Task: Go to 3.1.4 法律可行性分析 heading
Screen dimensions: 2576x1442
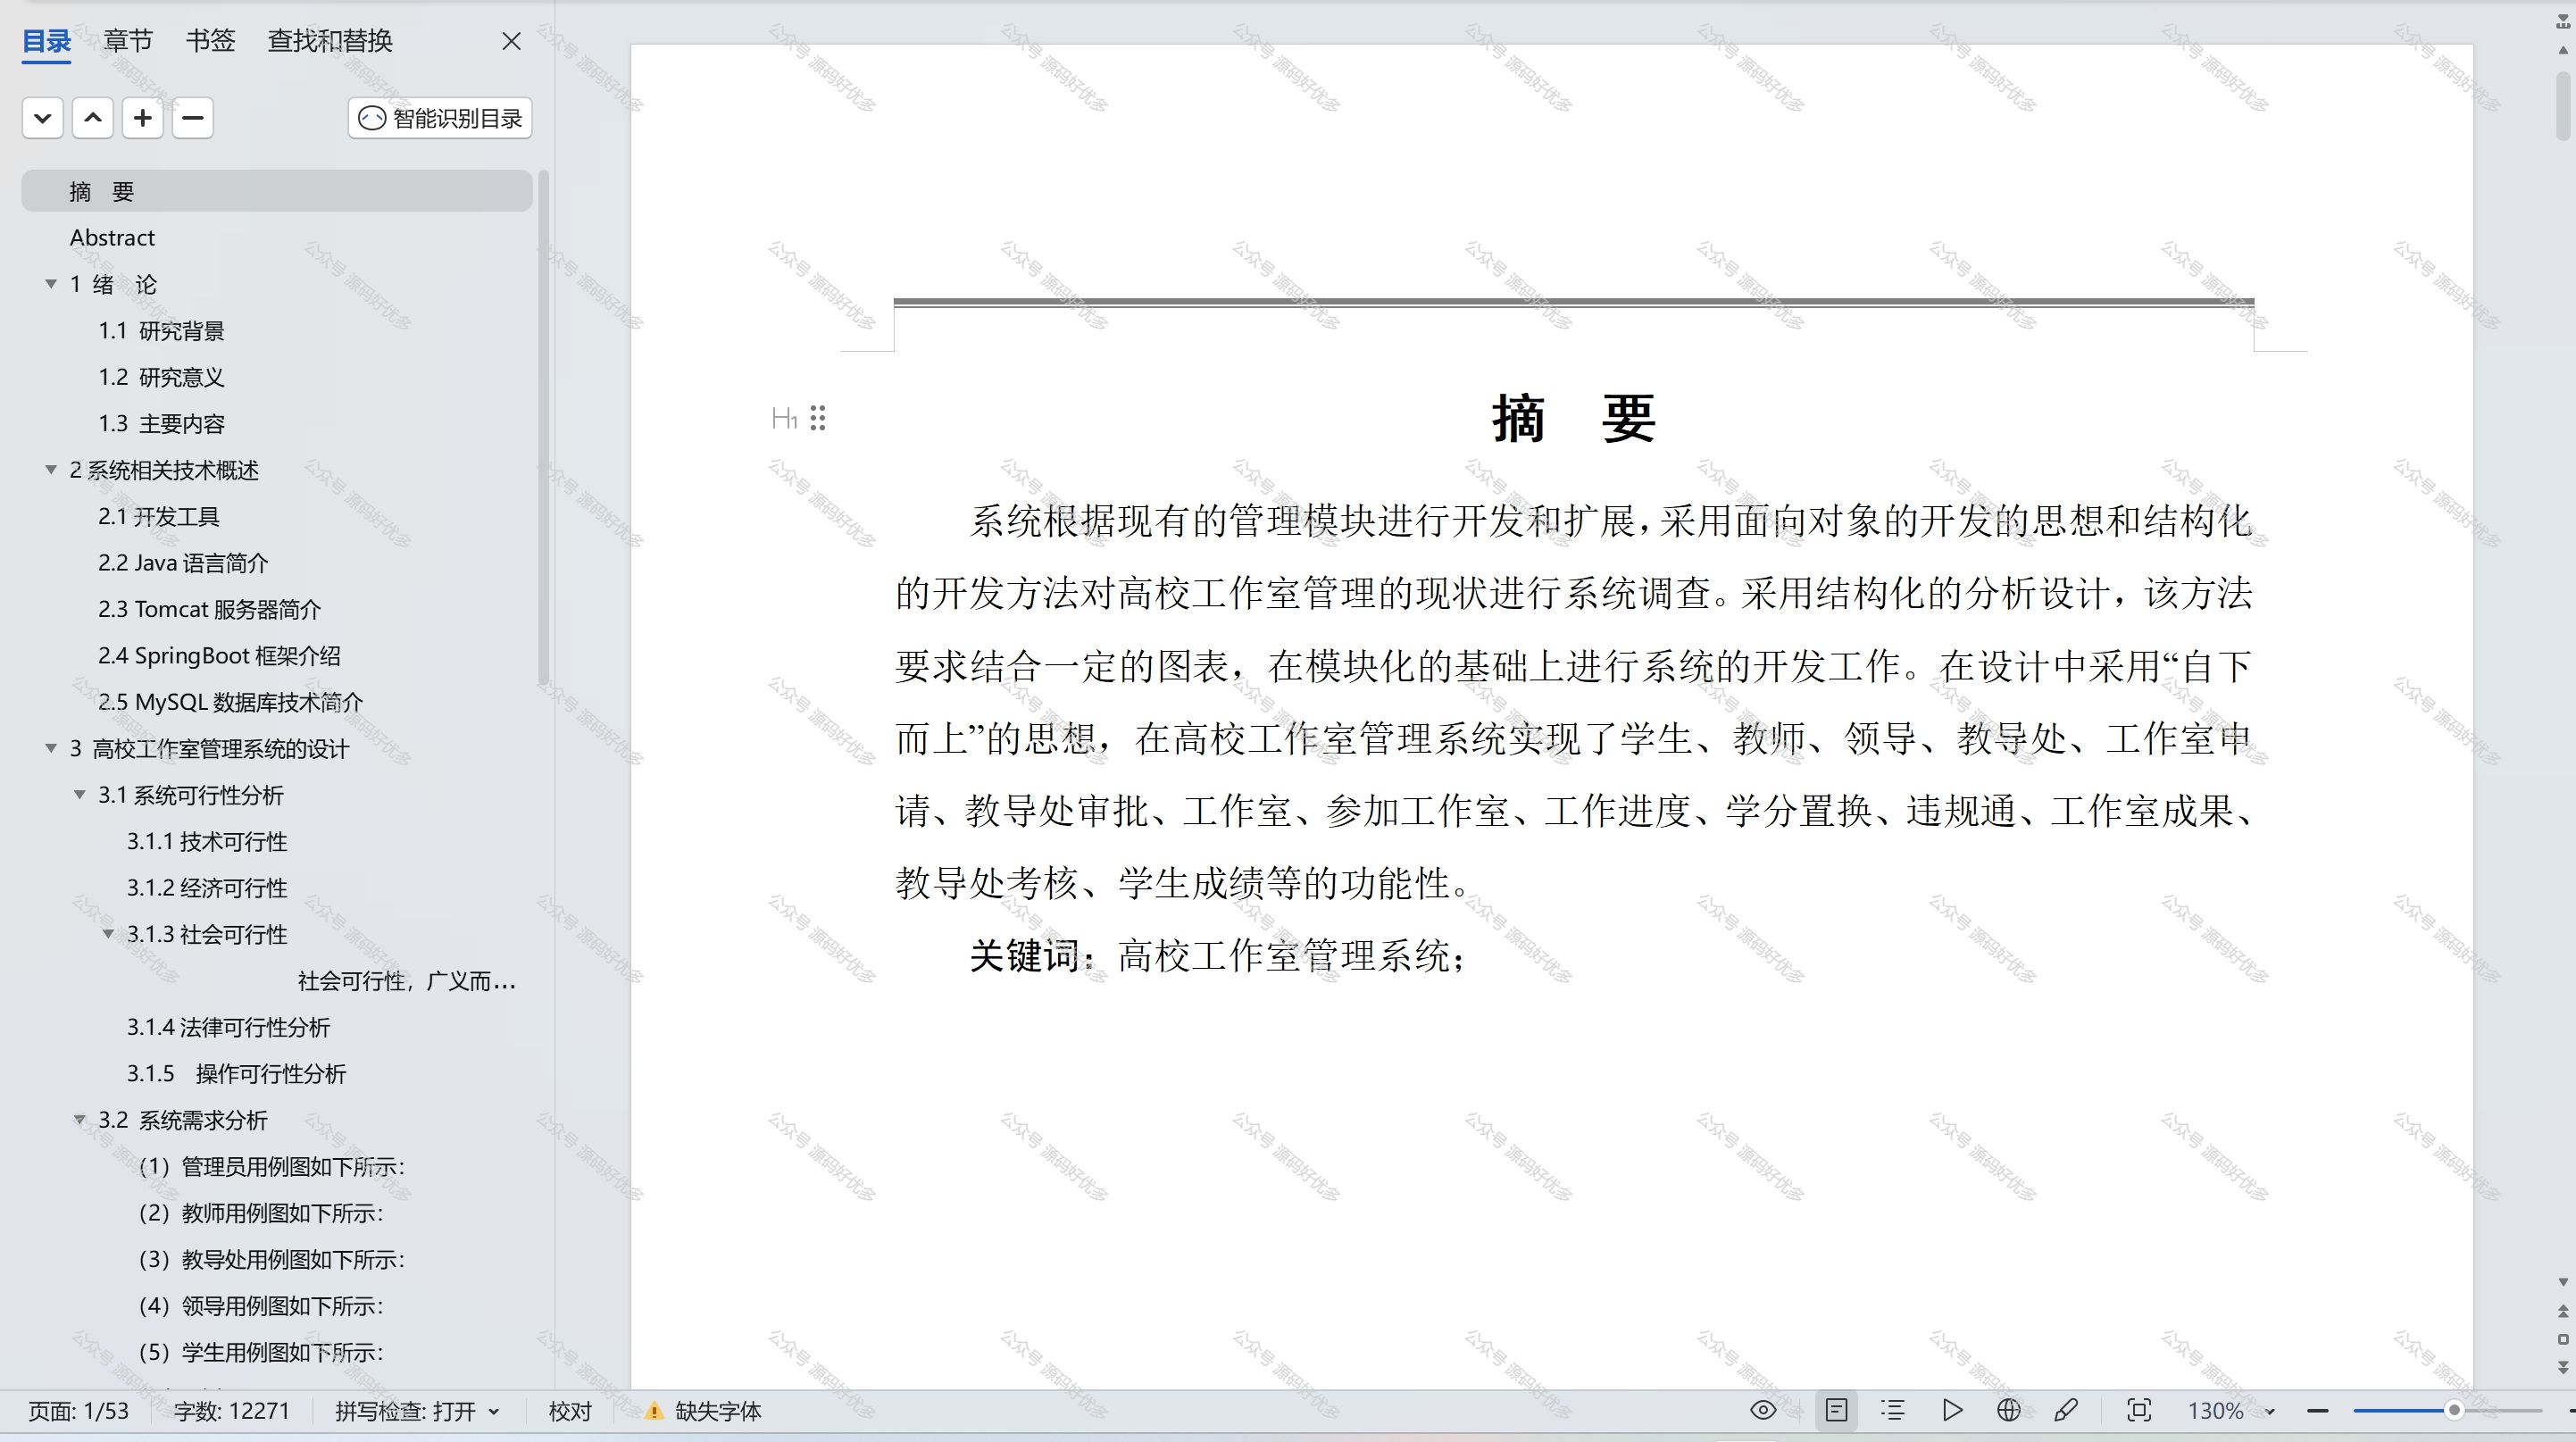Action: [228, 1027]
